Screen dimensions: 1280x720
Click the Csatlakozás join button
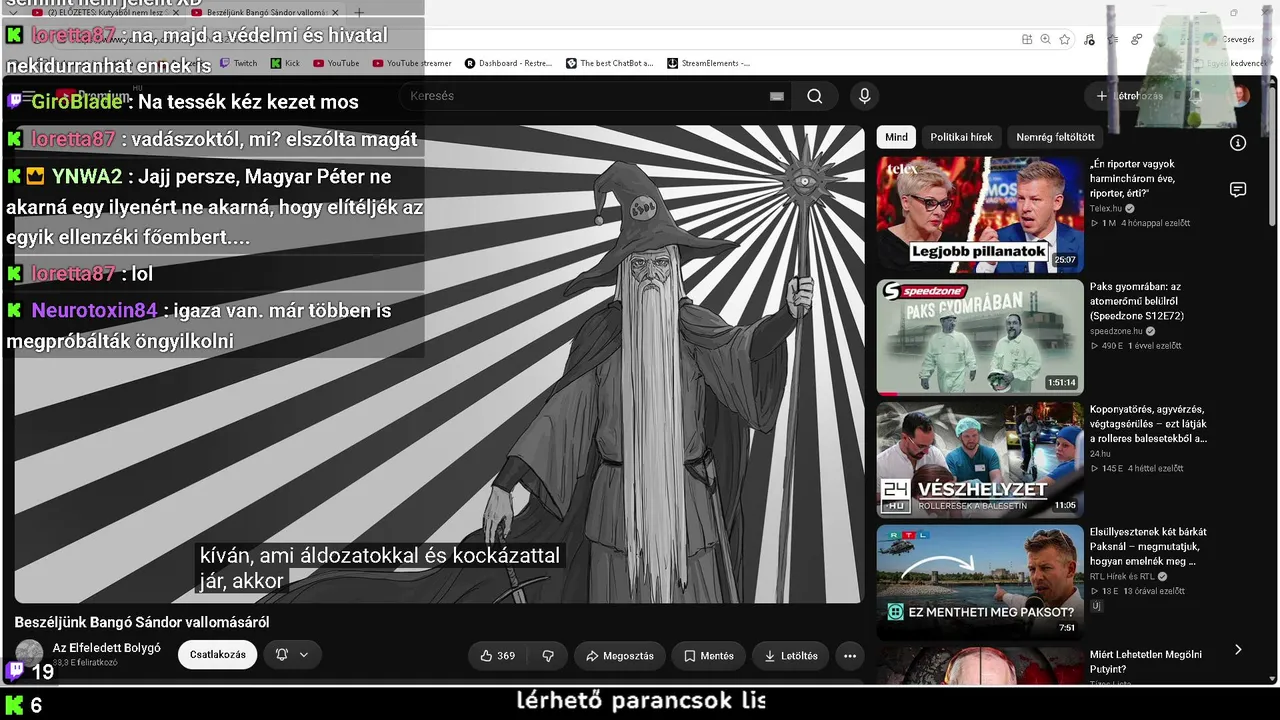[218, 655]
